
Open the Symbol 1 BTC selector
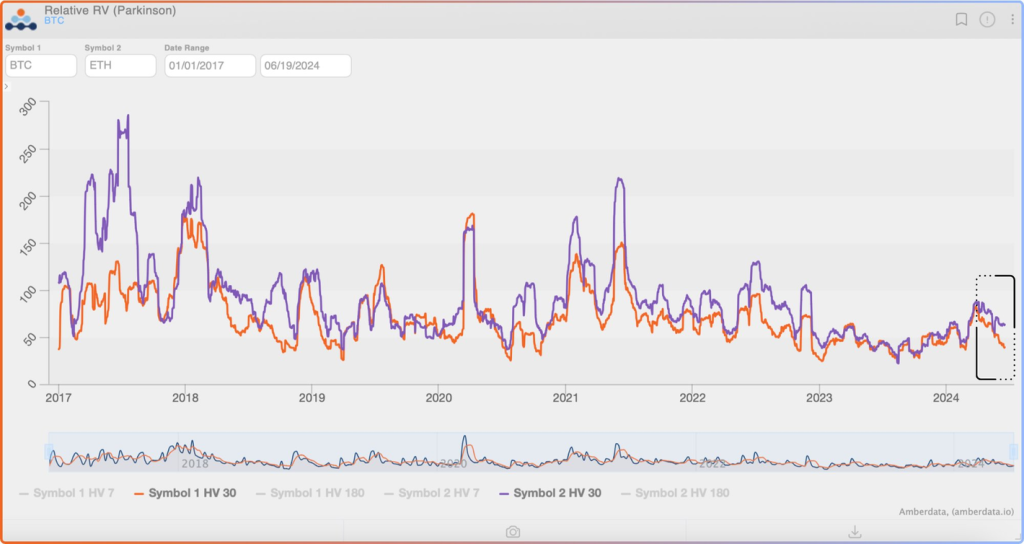coord(41,66)
